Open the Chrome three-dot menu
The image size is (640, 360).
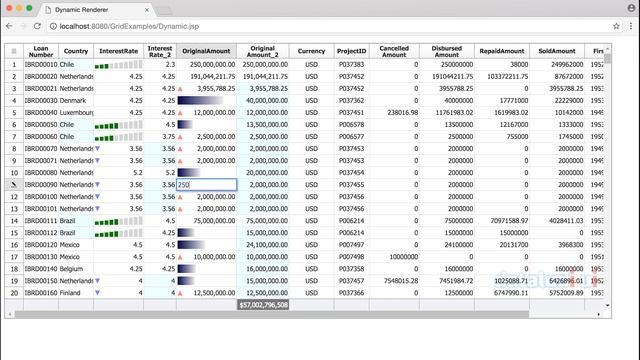click(631, 26)
